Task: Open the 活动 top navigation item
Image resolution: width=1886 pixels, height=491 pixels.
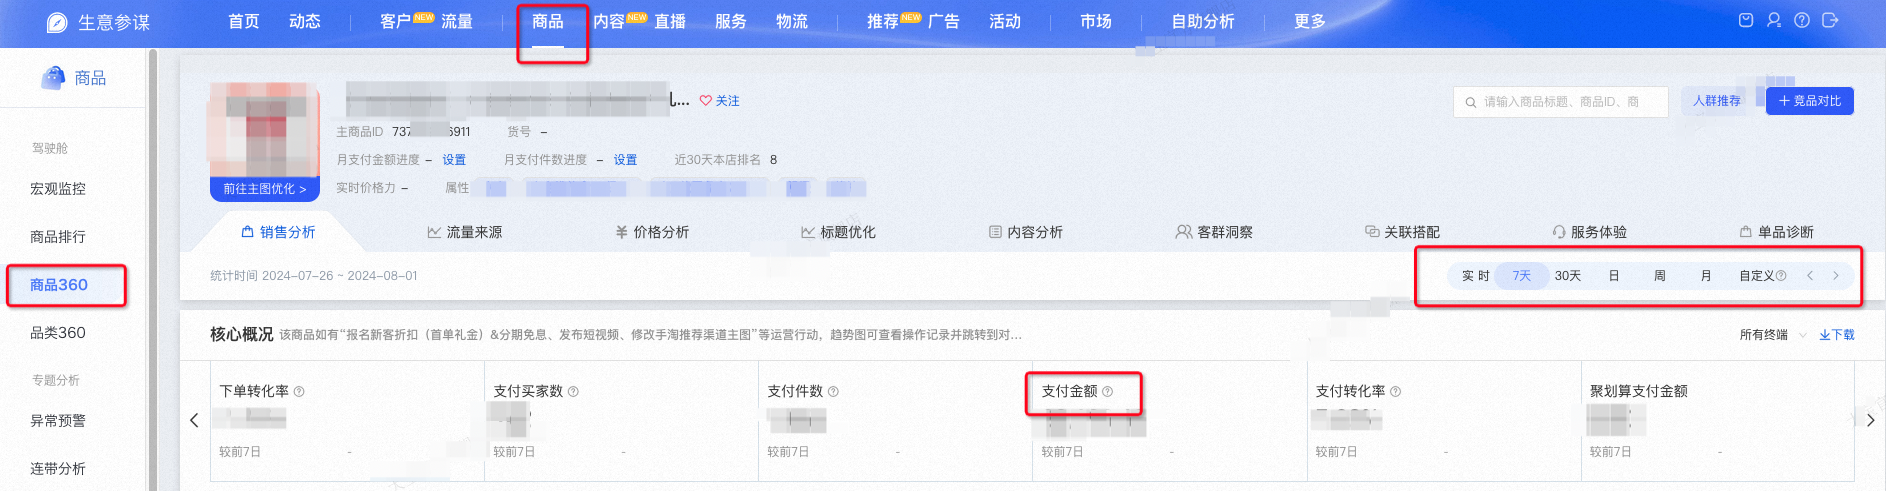Action: [1005, 21]
